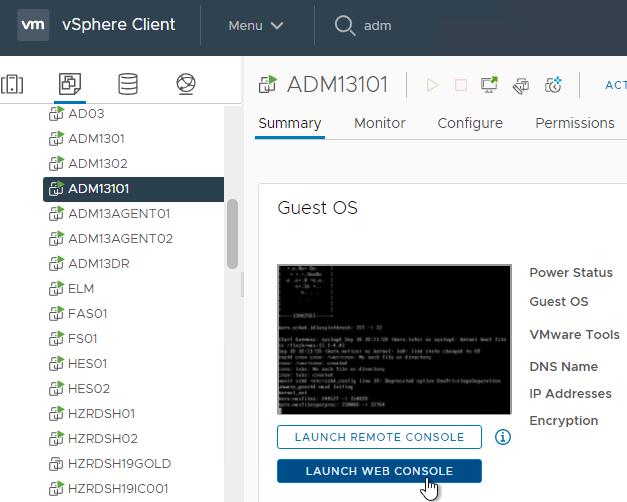Click the remote console info icon

coord(503,437)
